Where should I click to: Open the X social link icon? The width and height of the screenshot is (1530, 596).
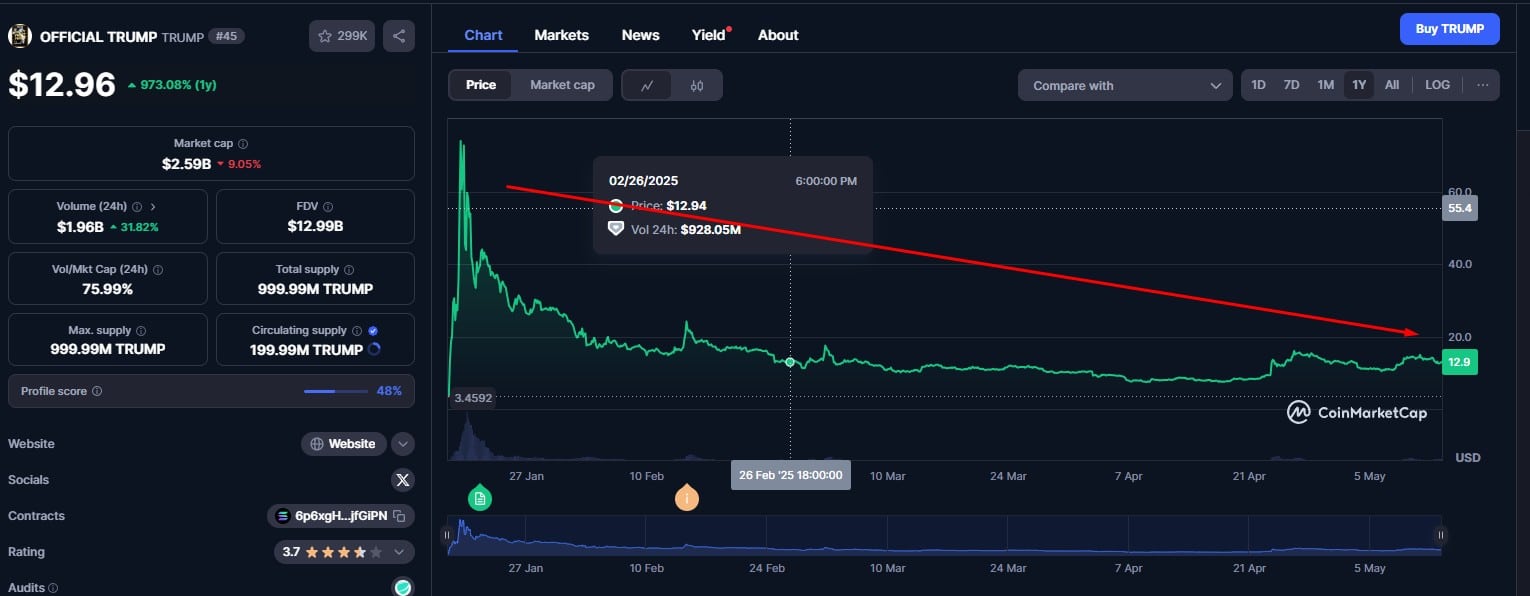tap(403, 480)
